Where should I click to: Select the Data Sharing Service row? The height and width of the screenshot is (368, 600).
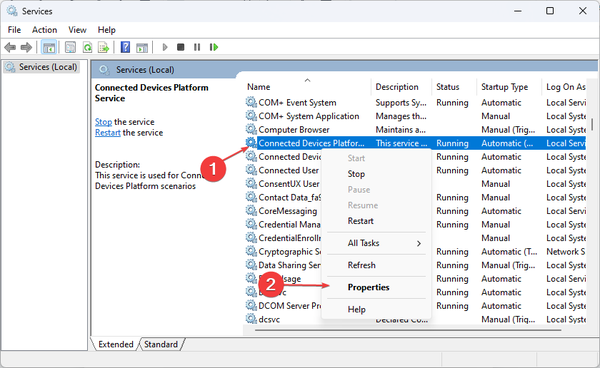click(282, 265)
